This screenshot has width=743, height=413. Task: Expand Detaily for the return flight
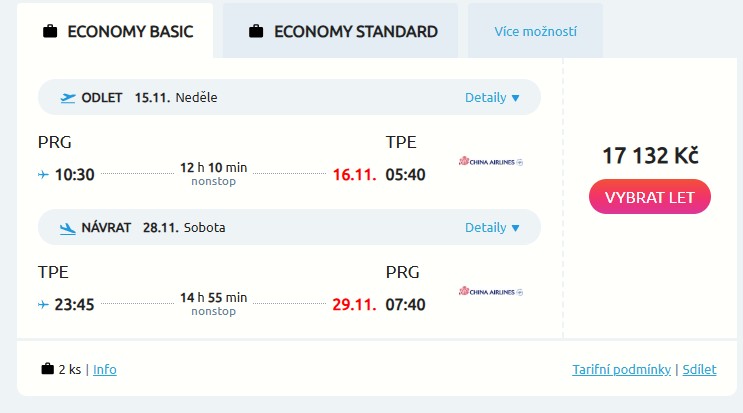coord(492,227)
